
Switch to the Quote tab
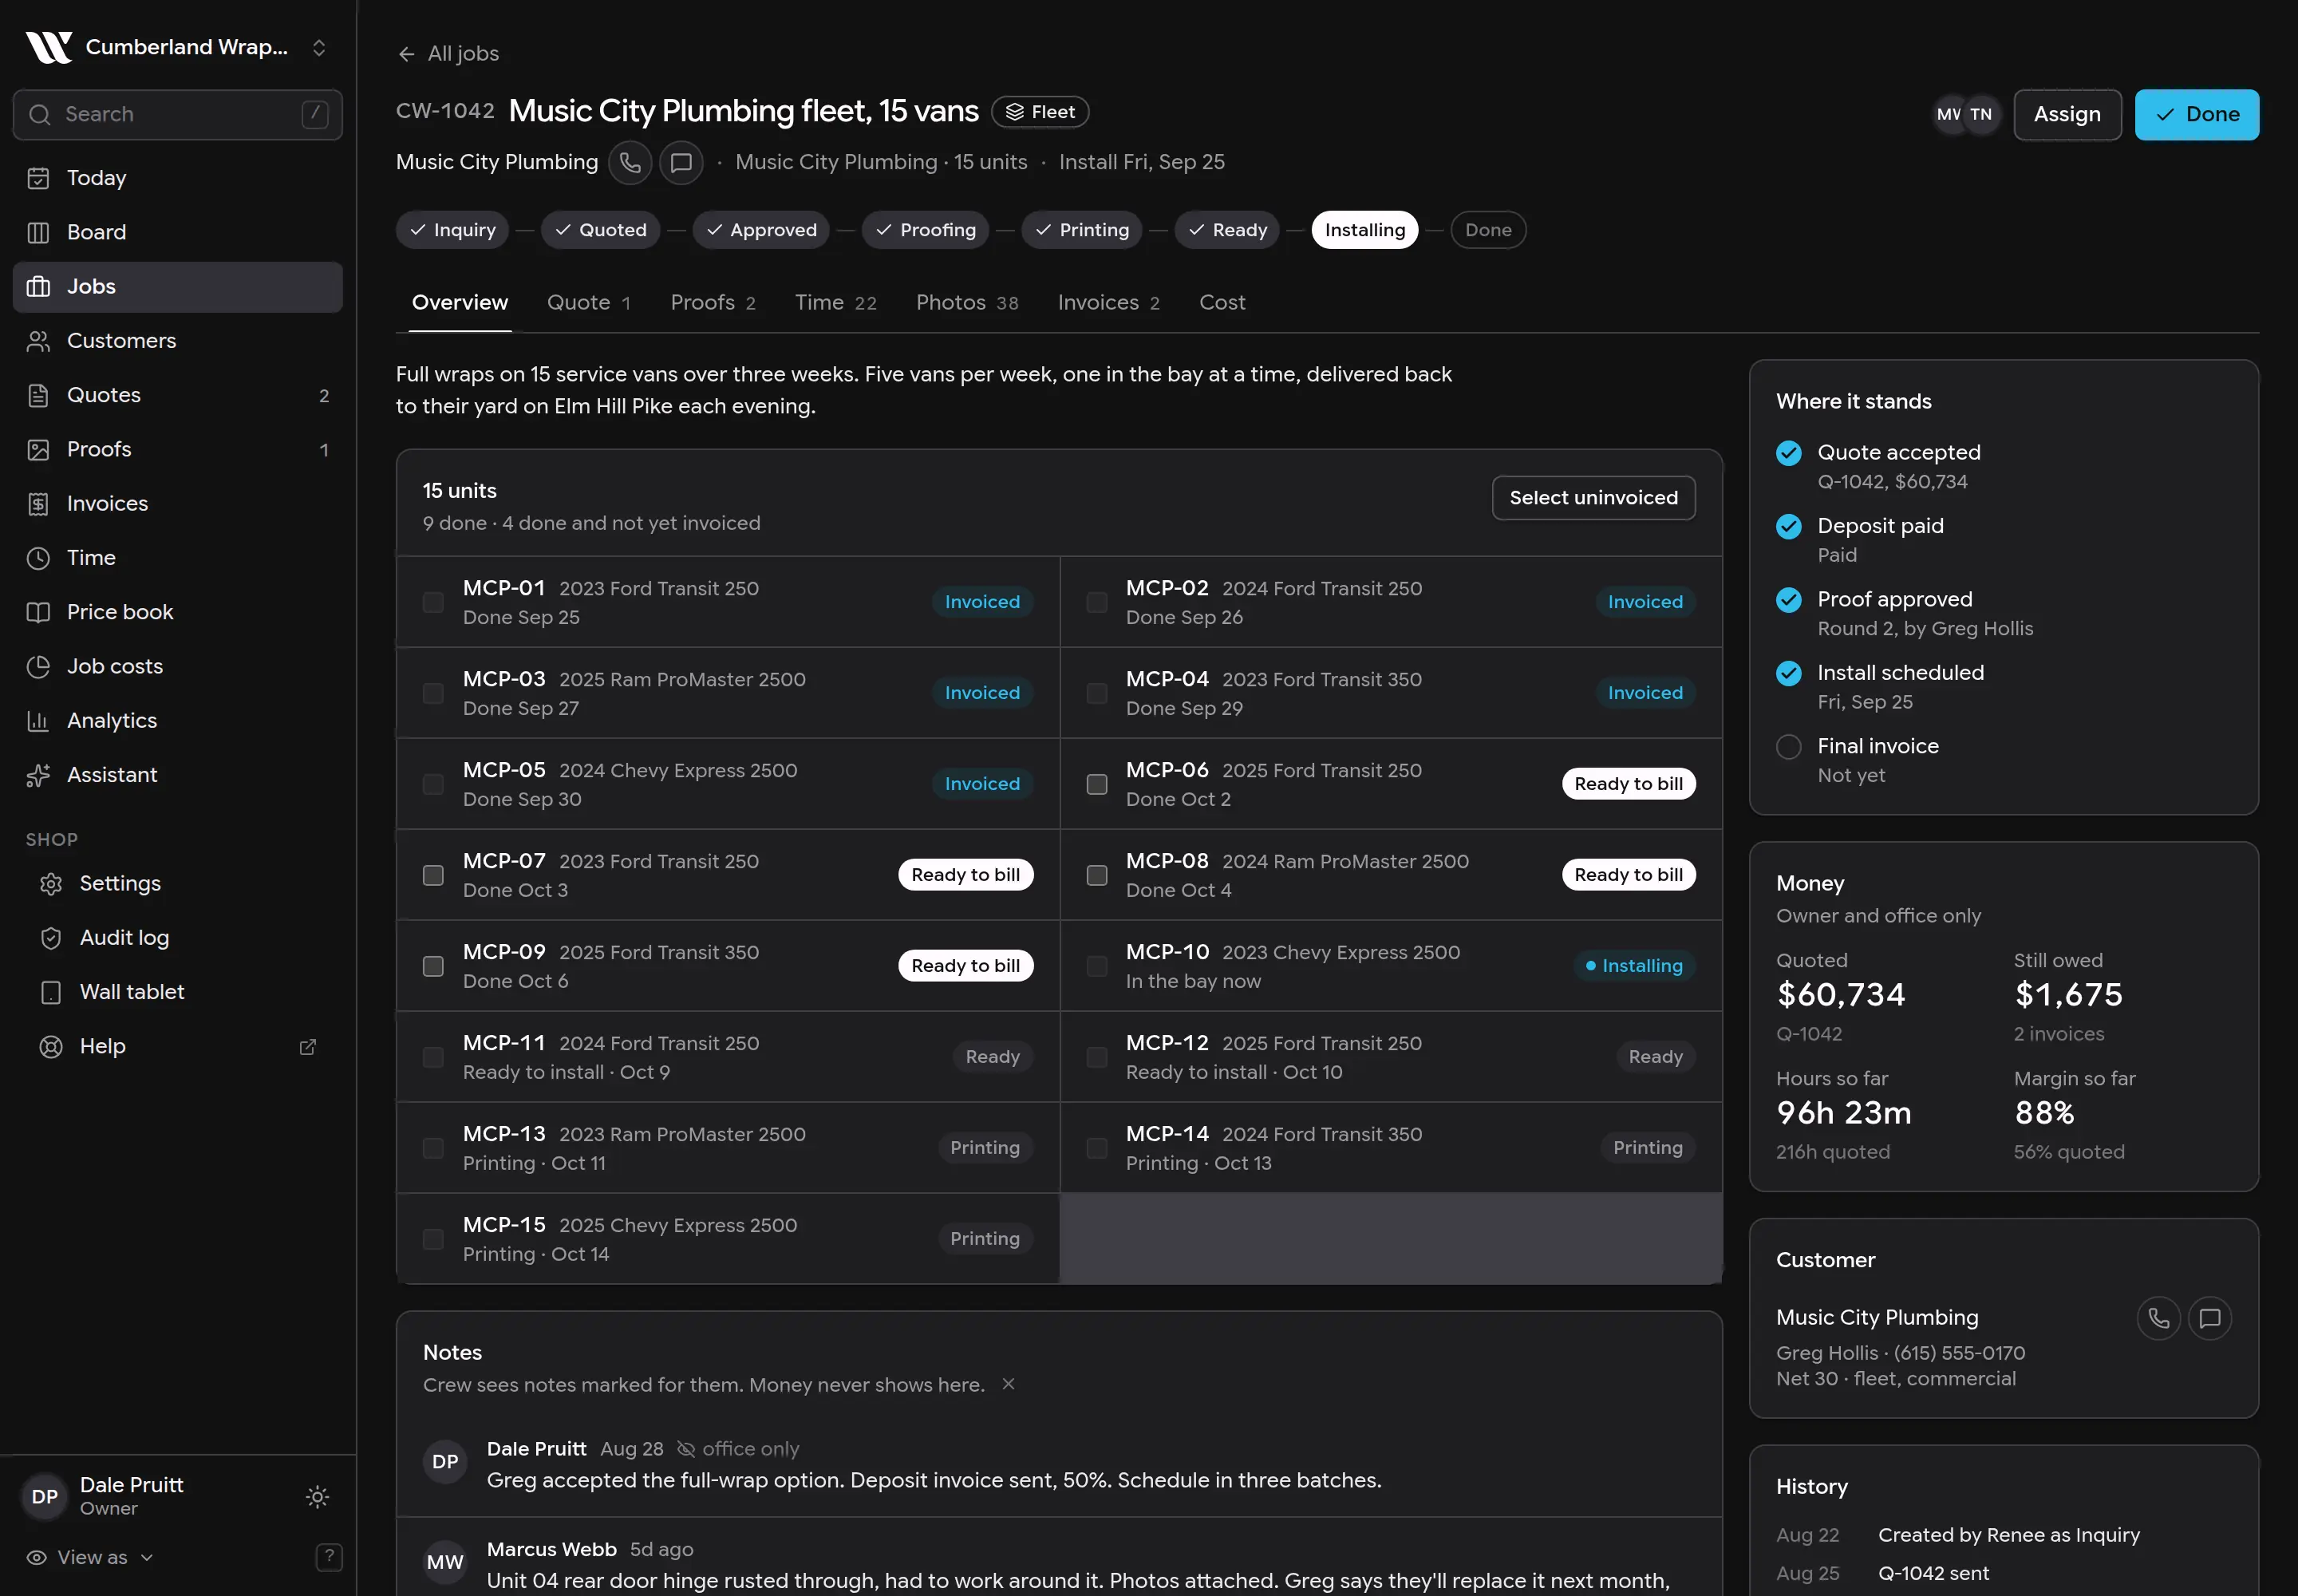[588, 302]
